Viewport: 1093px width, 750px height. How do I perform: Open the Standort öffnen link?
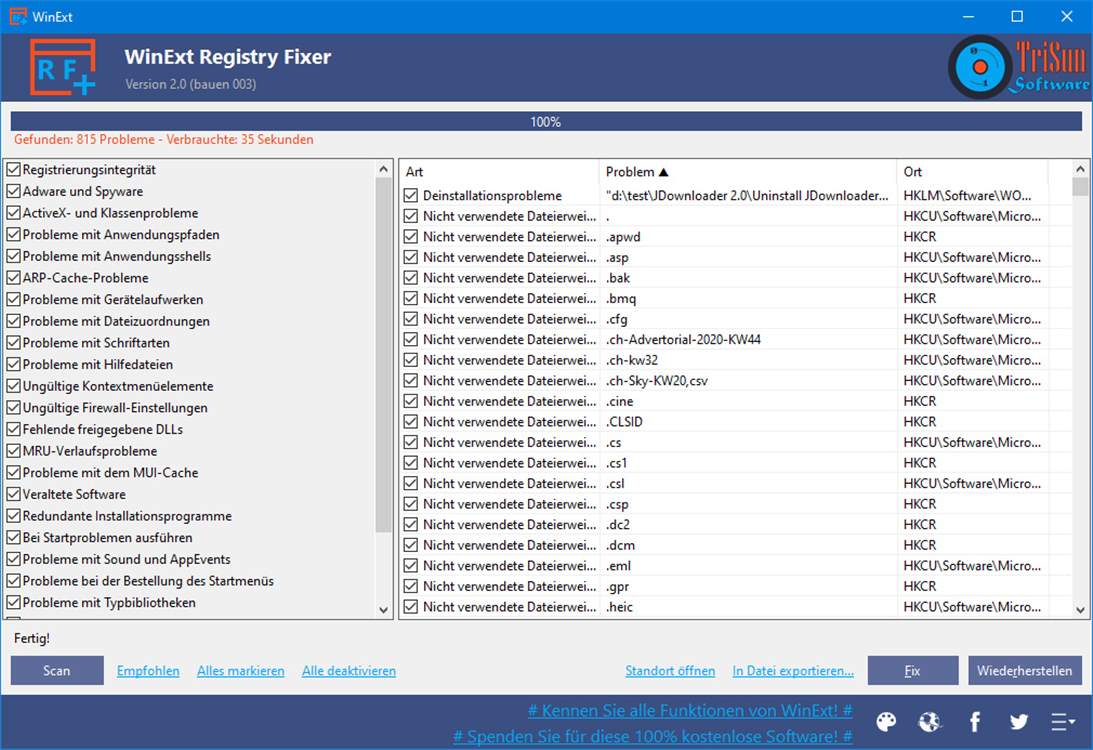click(x=670, y=671)
